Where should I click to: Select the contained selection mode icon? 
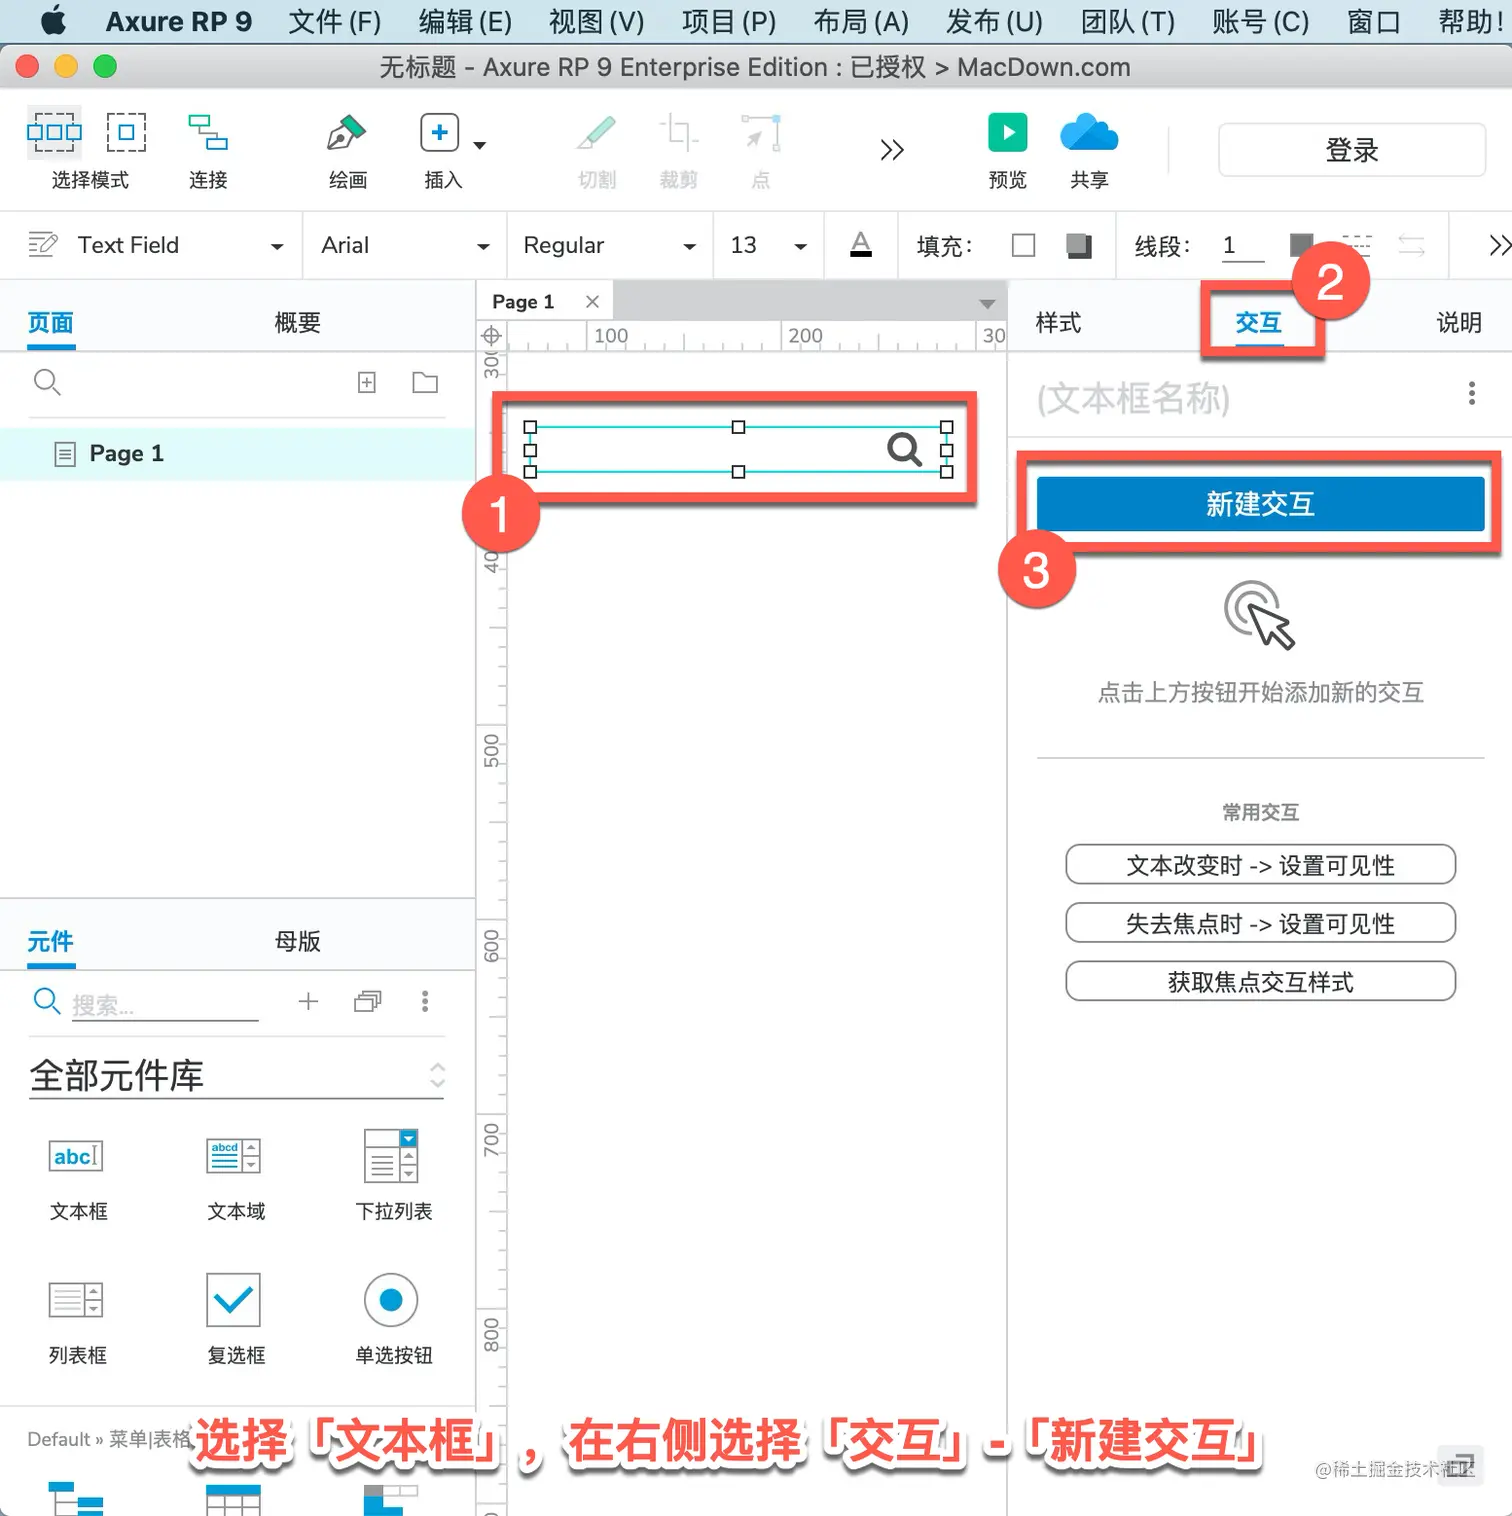tap(126, 132)
